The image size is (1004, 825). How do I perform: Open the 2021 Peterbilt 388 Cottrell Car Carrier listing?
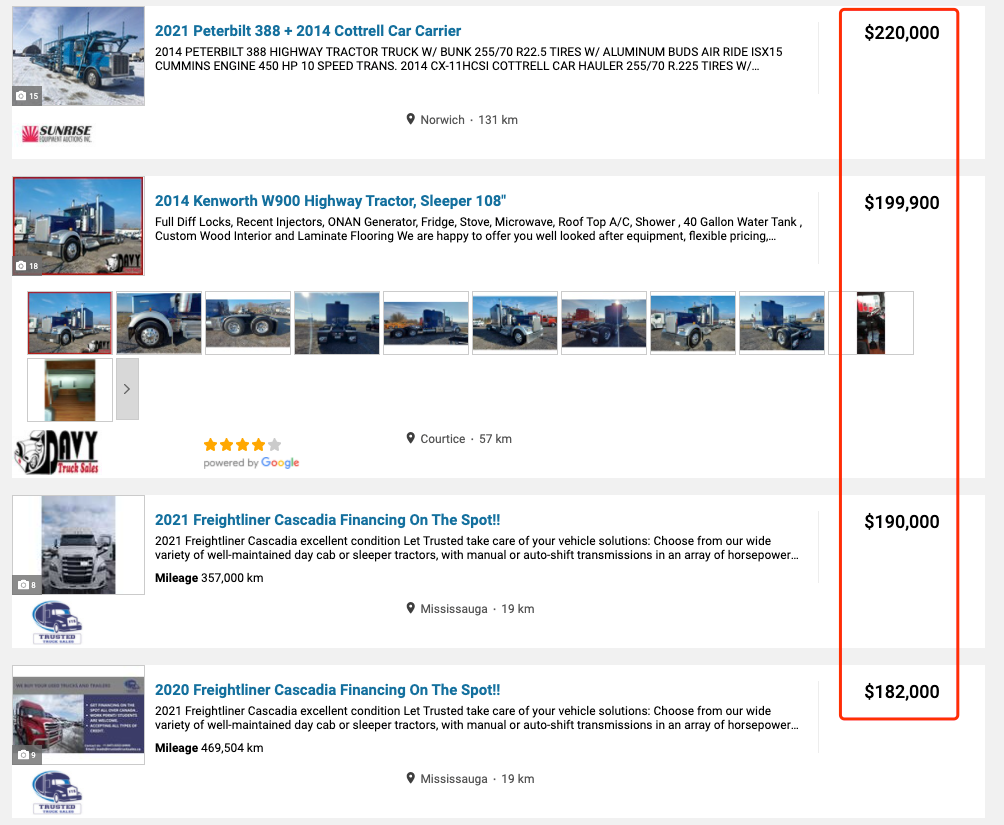pyautogui.click(x=307, y=31)
